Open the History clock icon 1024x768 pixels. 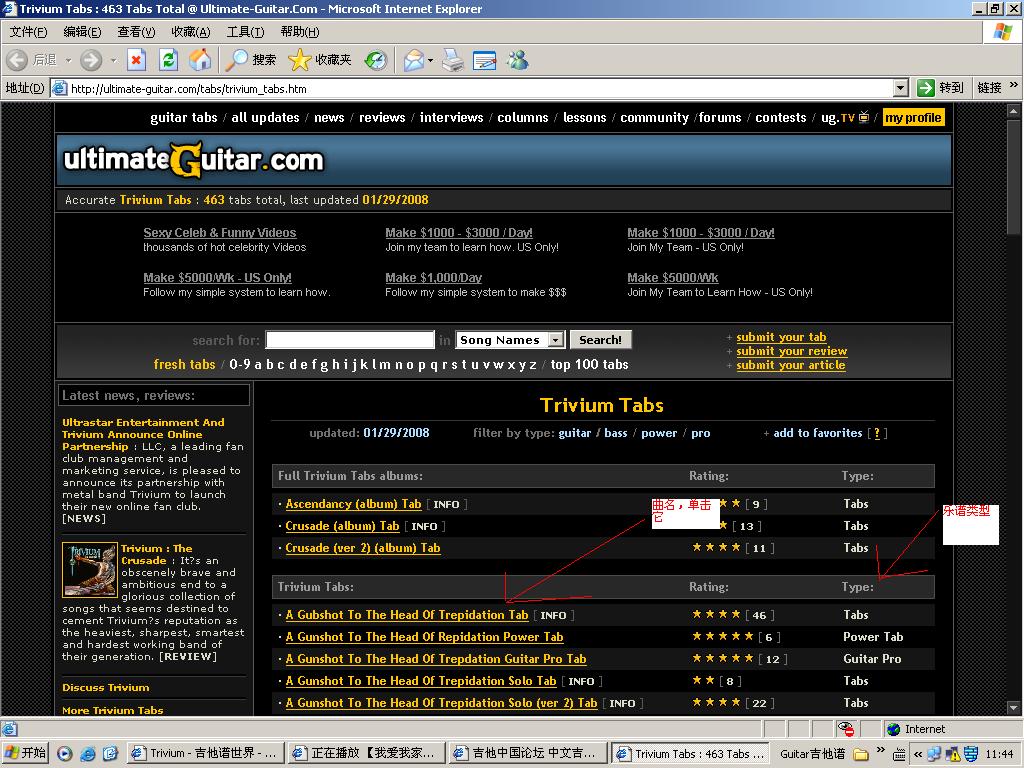tap(376, 60)
